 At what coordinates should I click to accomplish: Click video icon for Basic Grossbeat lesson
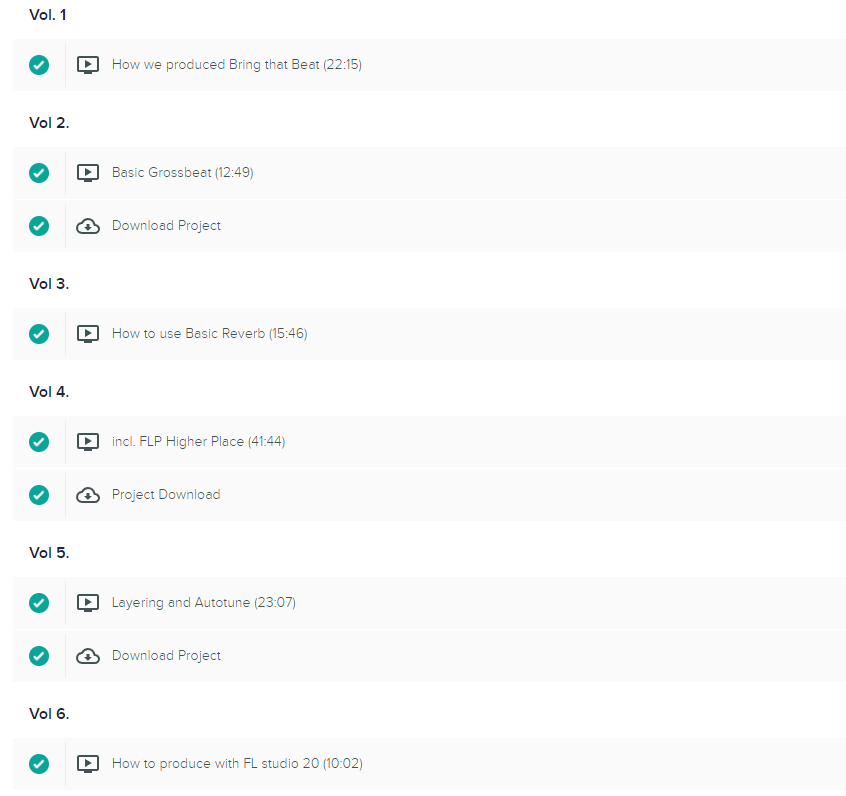pos(87,173)
